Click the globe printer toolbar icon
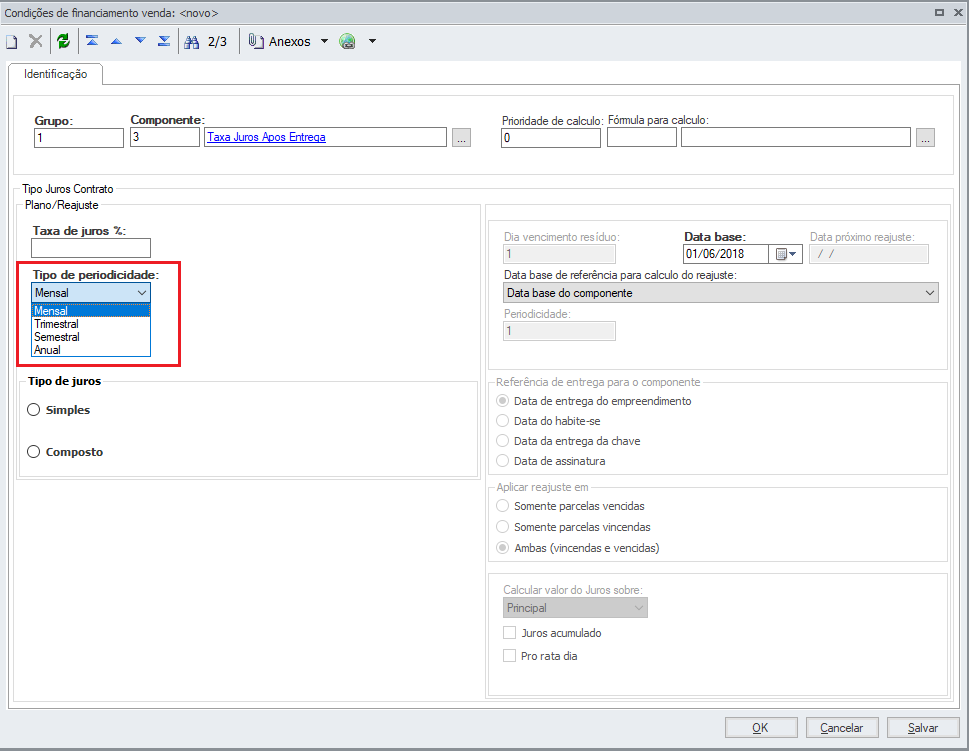 pyautogui.click(x=347, y=41)
